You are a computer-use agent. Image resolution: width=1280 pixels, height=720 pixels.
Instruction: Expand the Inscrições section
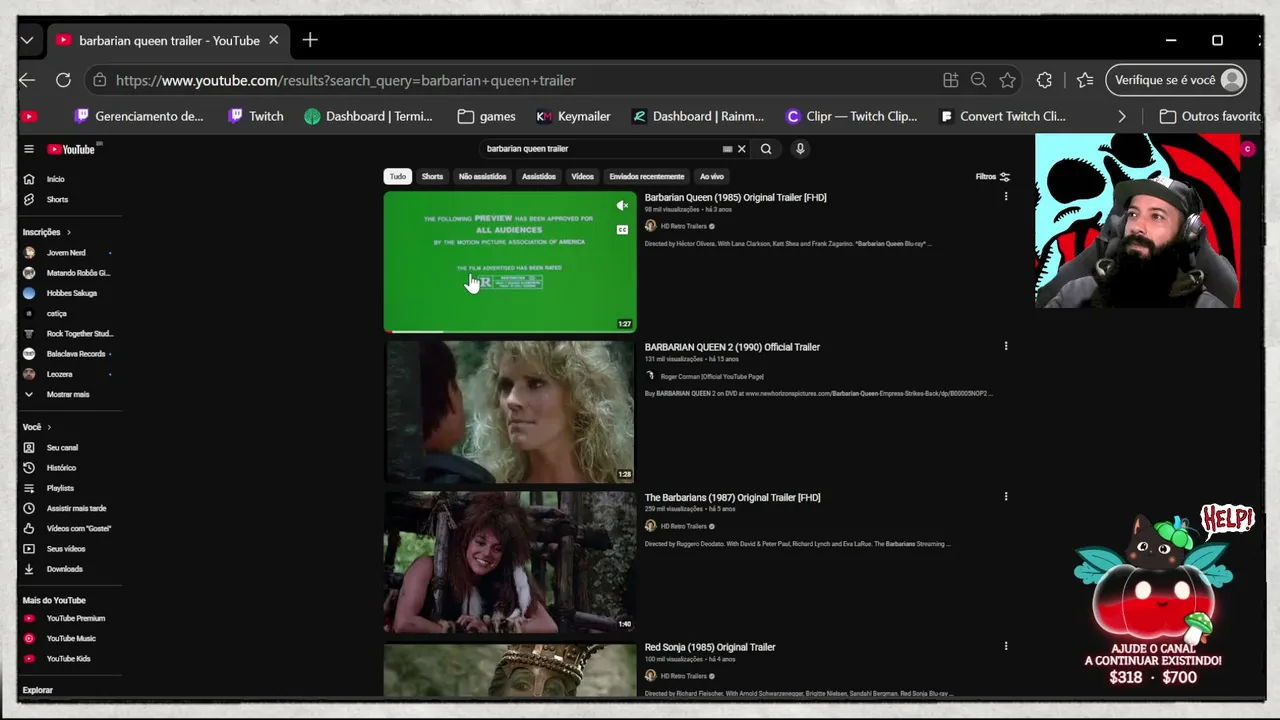[47, 232]
